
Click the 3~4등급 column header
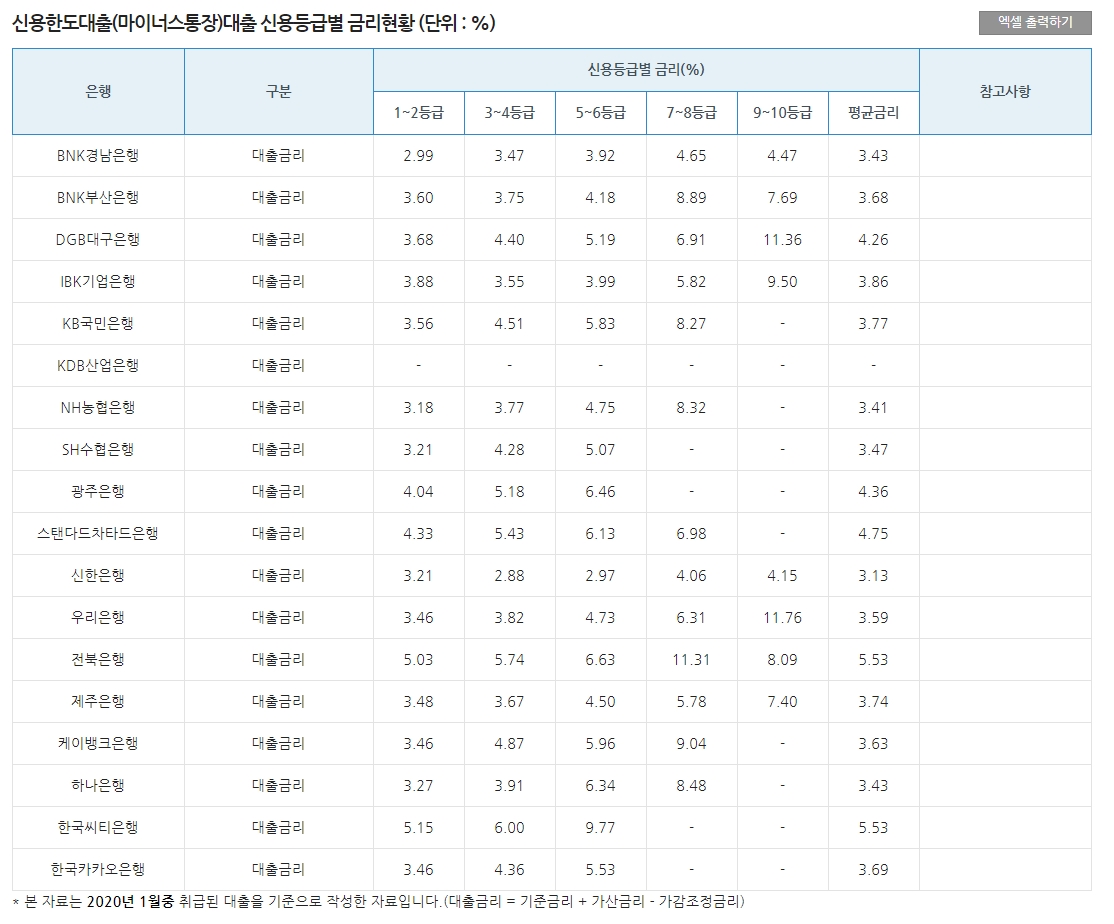tap(509, 113)
